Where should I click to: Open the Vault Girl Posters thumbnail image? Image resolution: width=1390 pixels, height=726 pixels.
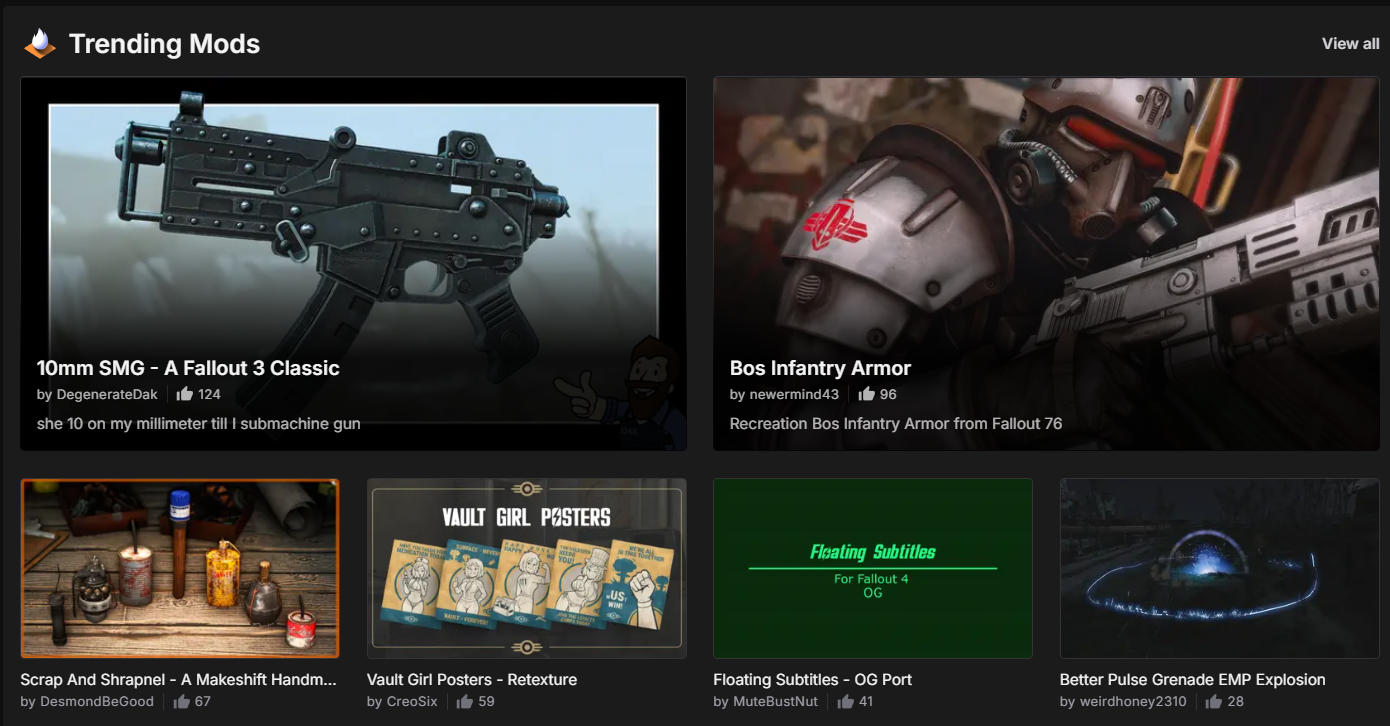[x=526, y=568]
